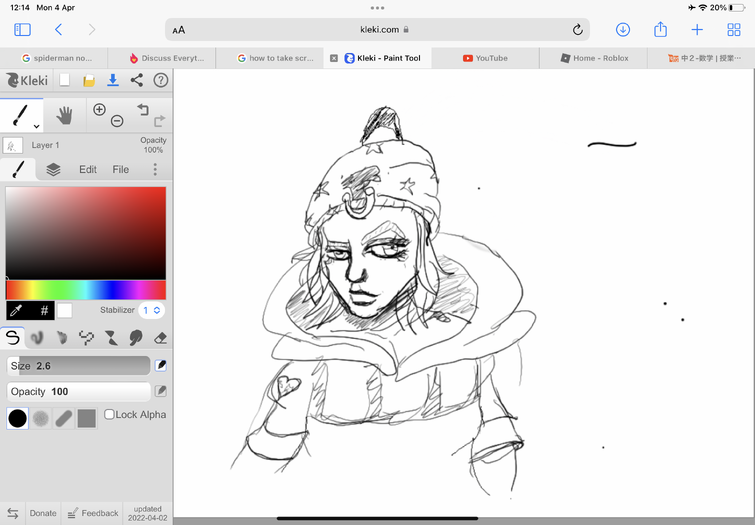Open the hex color input button

click(44, 311)
